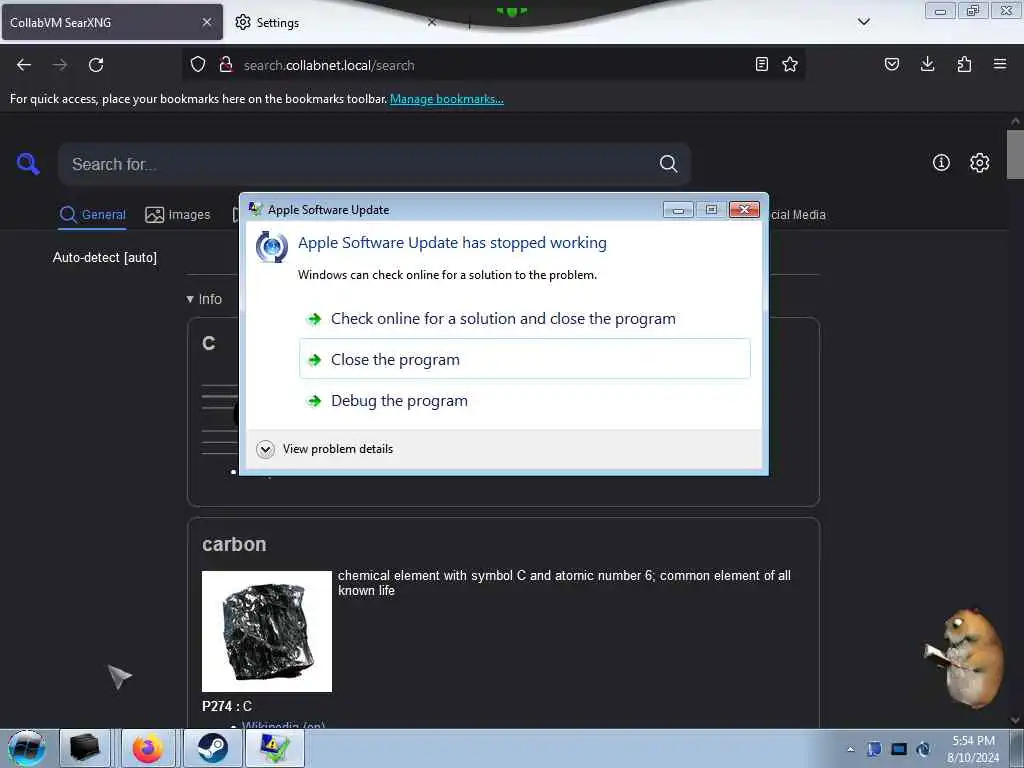
Task: Choose Check online for a solution
Action: coord(524,319)
